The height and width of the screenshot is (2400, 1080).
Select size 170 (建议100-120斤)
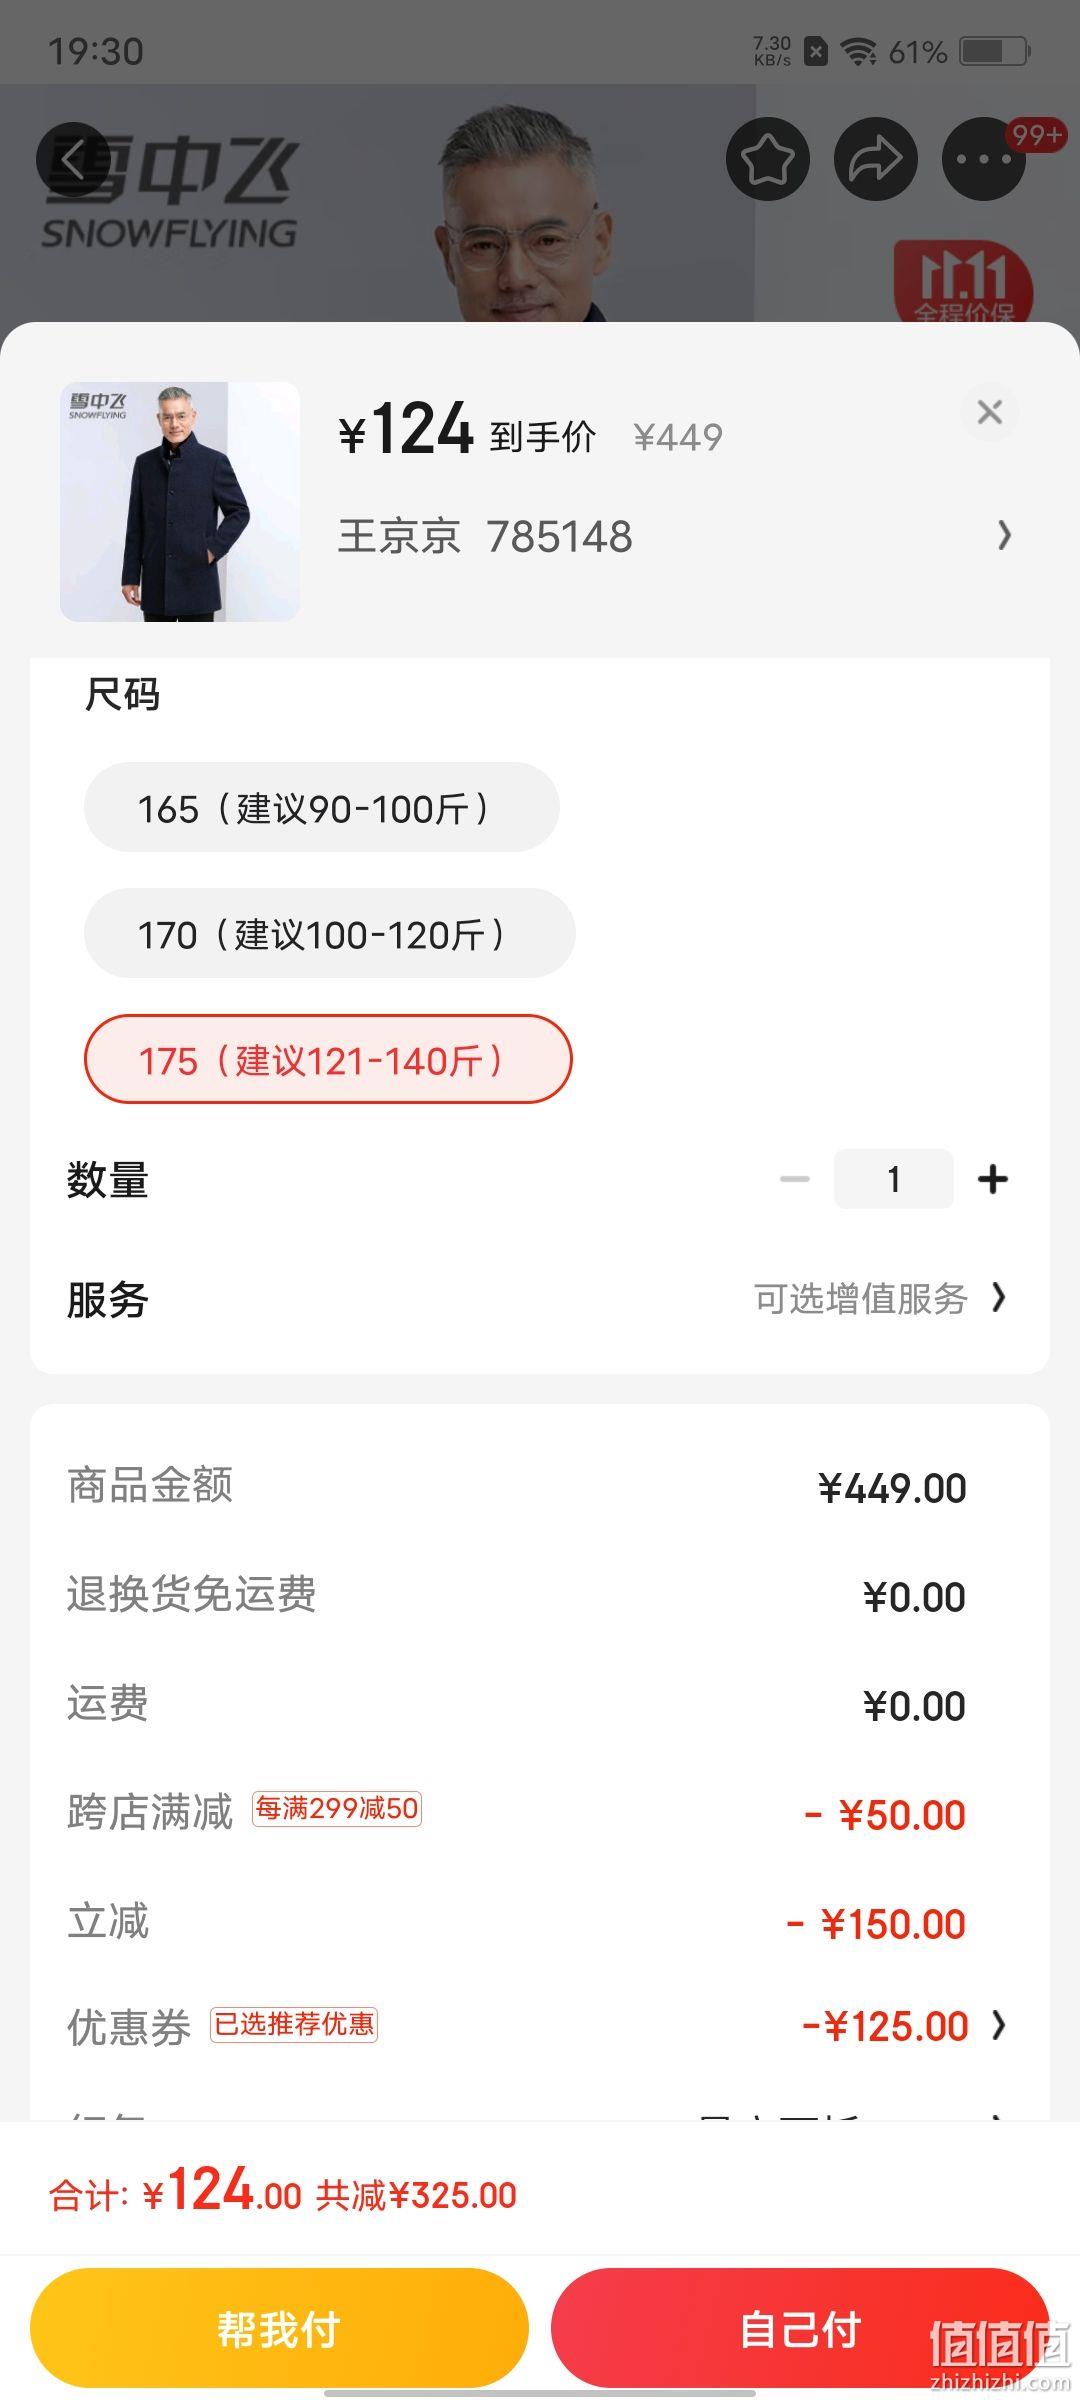(330, 934)
